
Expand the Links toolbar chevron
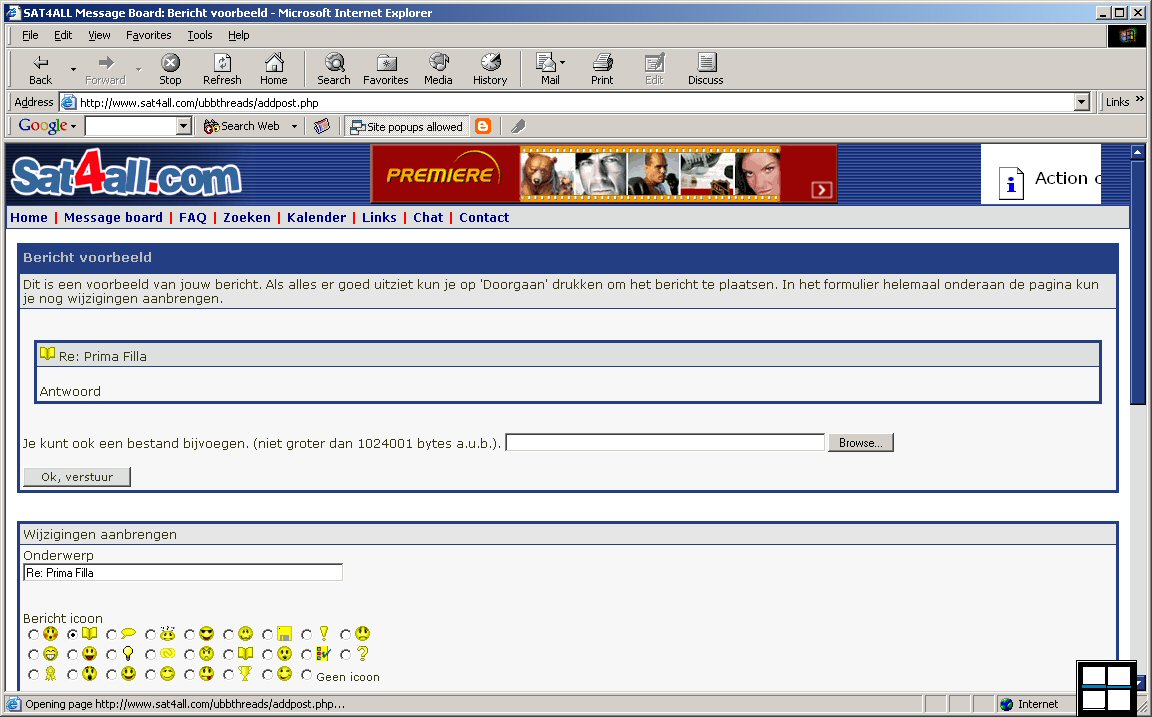1140,99
